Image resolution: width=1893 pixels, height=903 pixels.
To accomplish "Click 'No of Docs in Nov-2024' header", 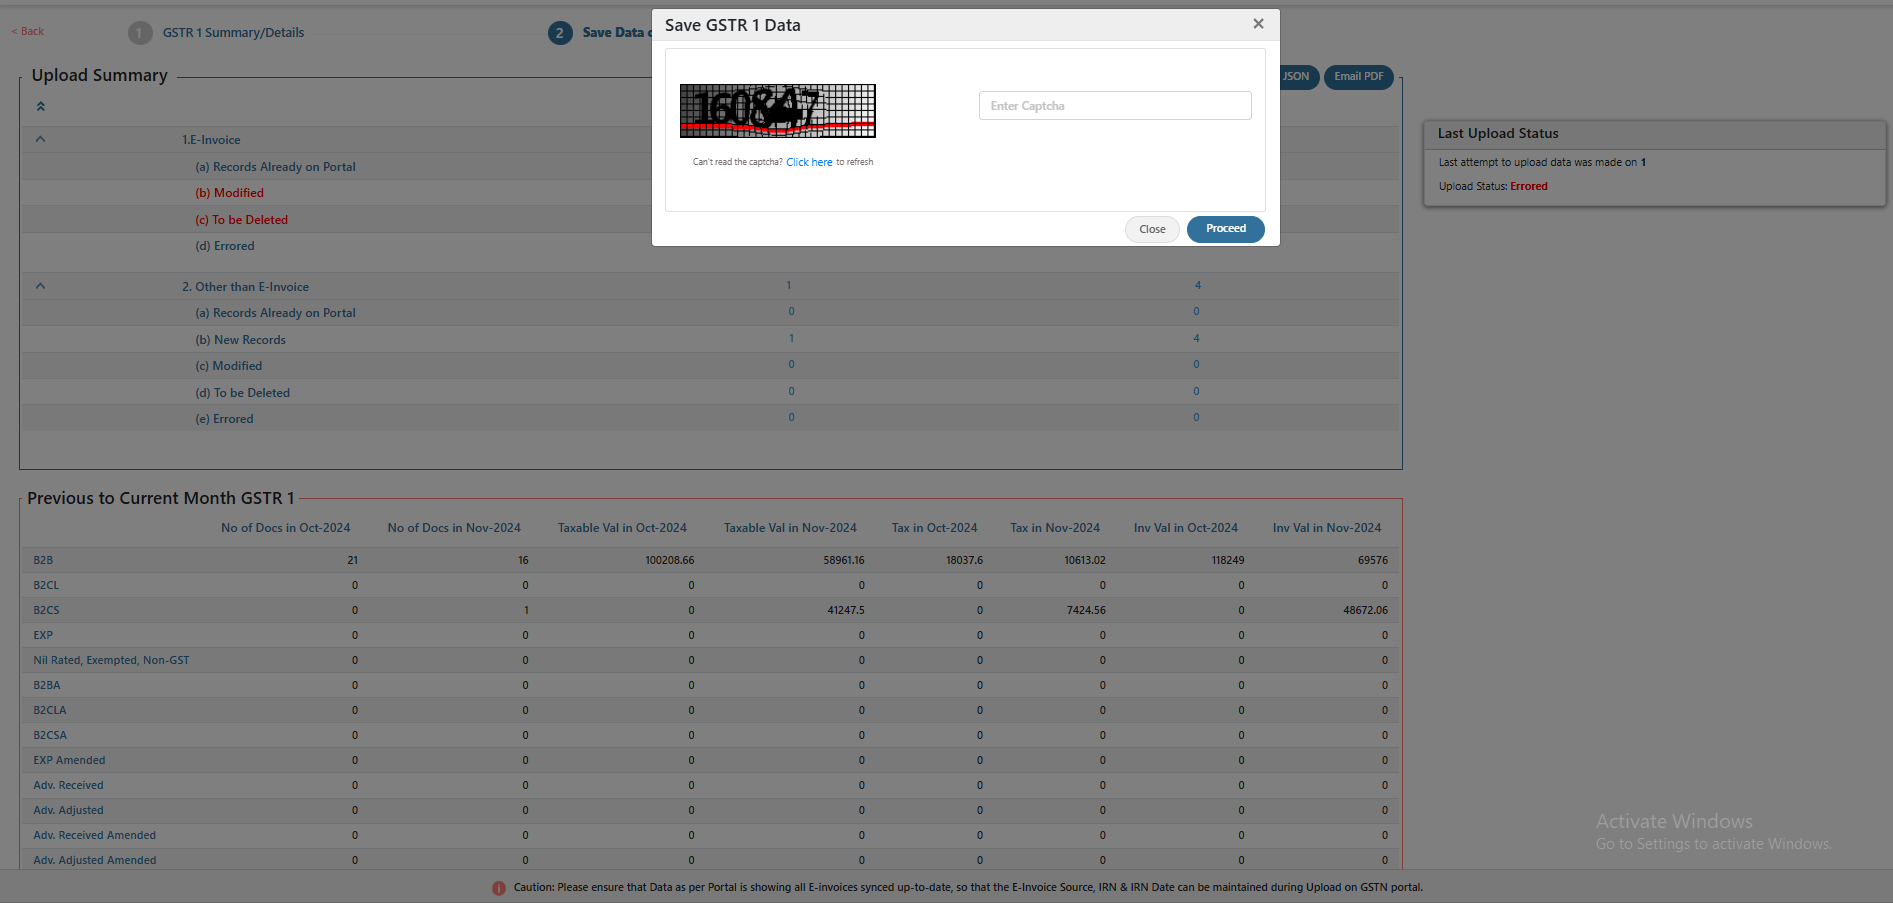I will coord(454,528).
